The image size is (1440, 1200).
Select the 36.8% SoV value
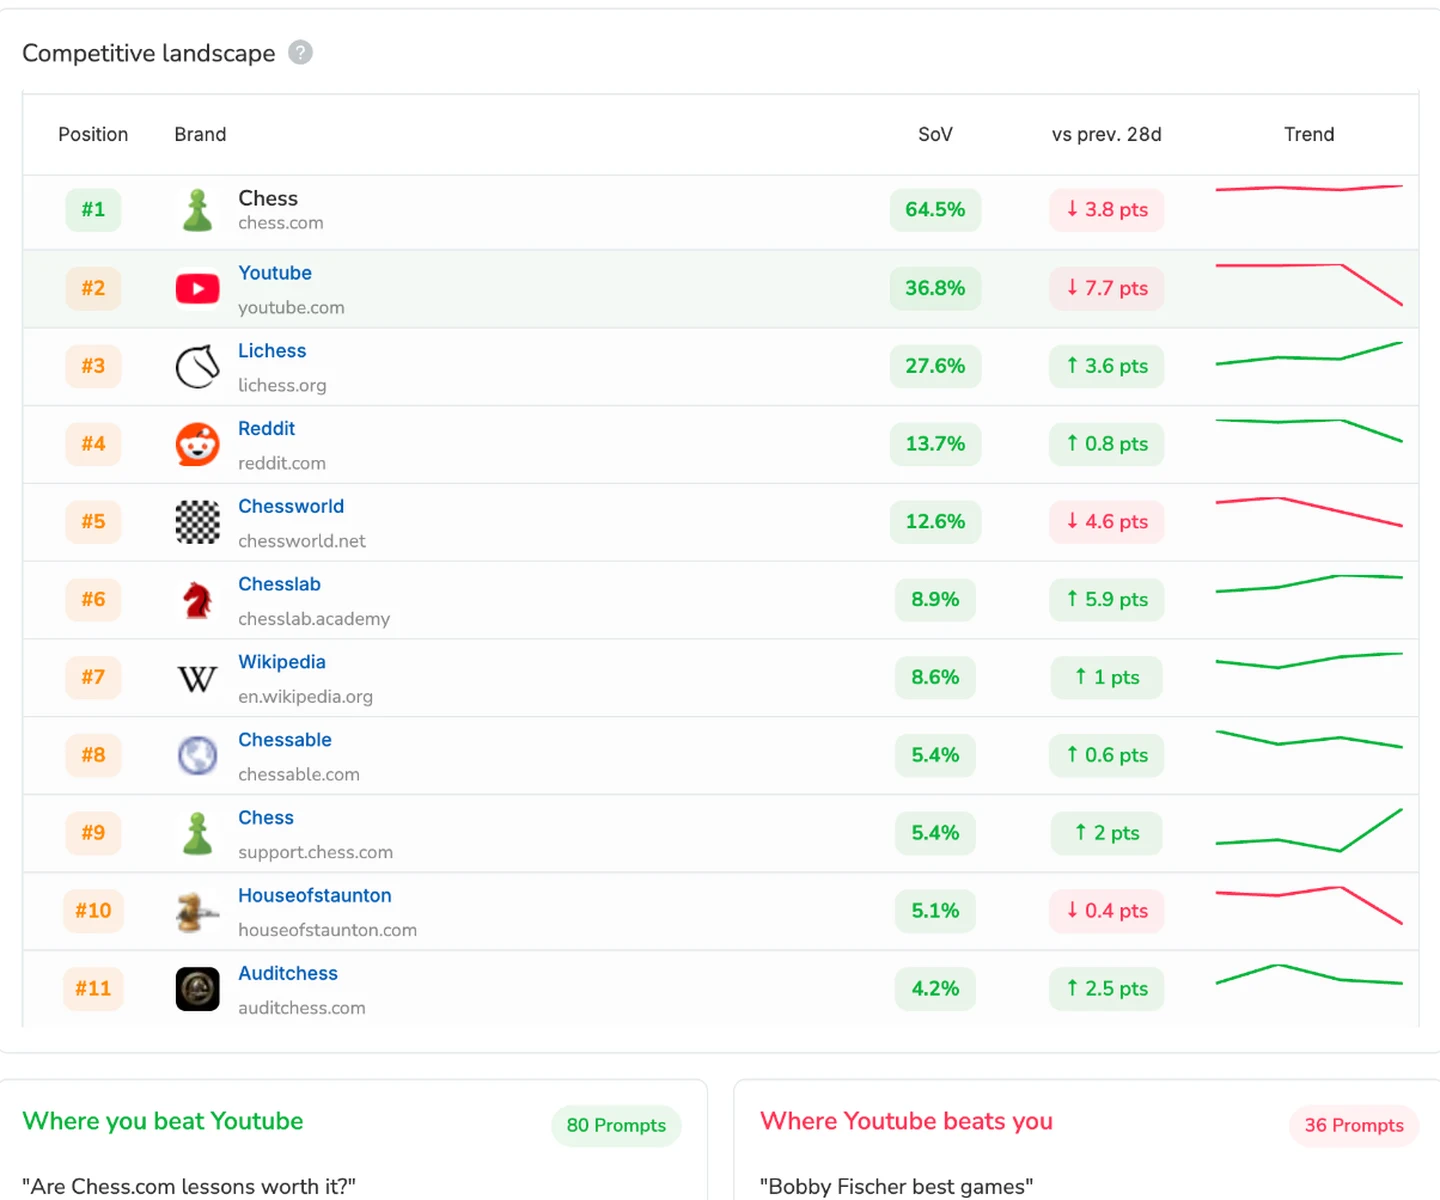click(x=935, y=288)
